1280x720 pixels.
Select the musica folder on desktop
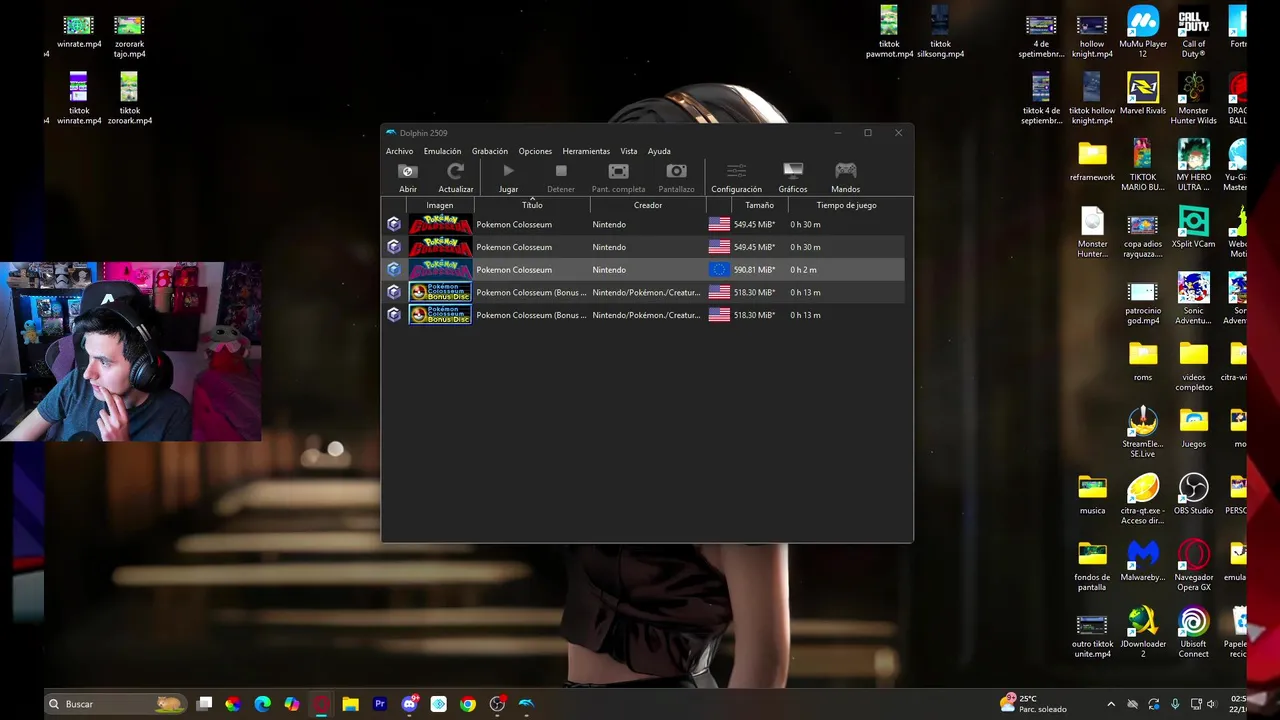(1092, 494)
